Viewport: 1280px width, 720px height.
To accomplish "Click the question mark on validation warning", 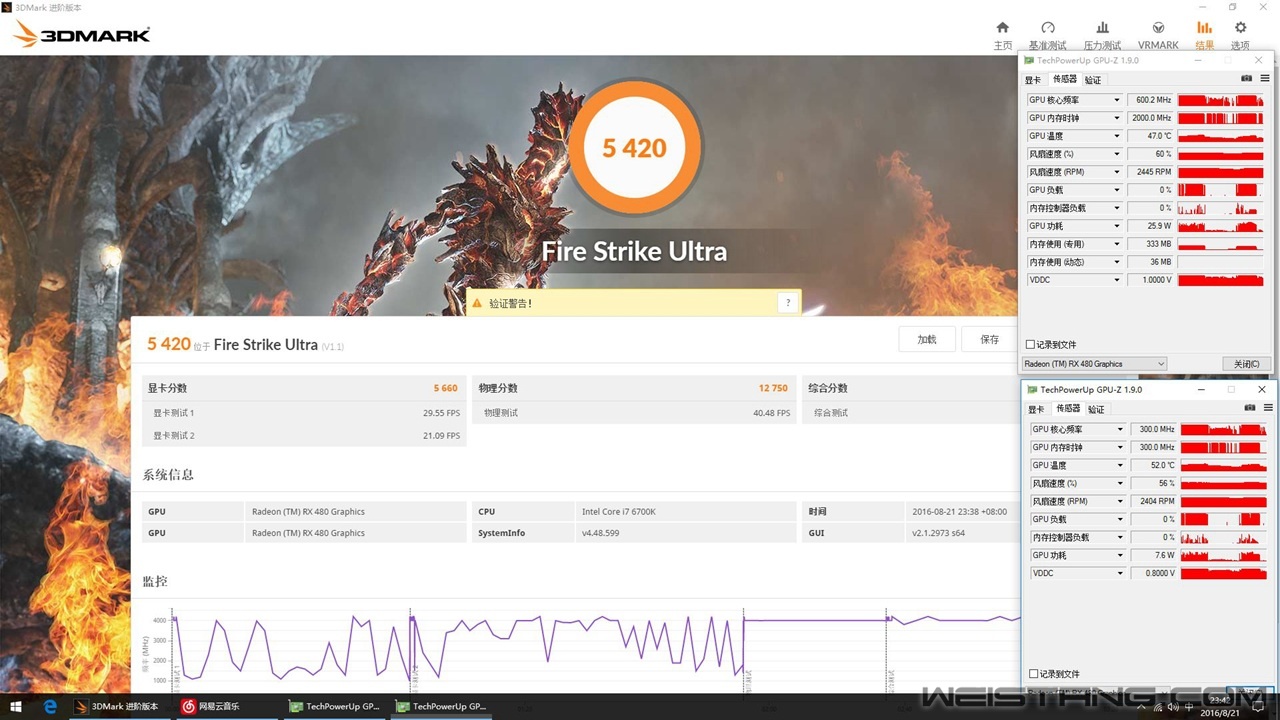I will coord(788,303).
